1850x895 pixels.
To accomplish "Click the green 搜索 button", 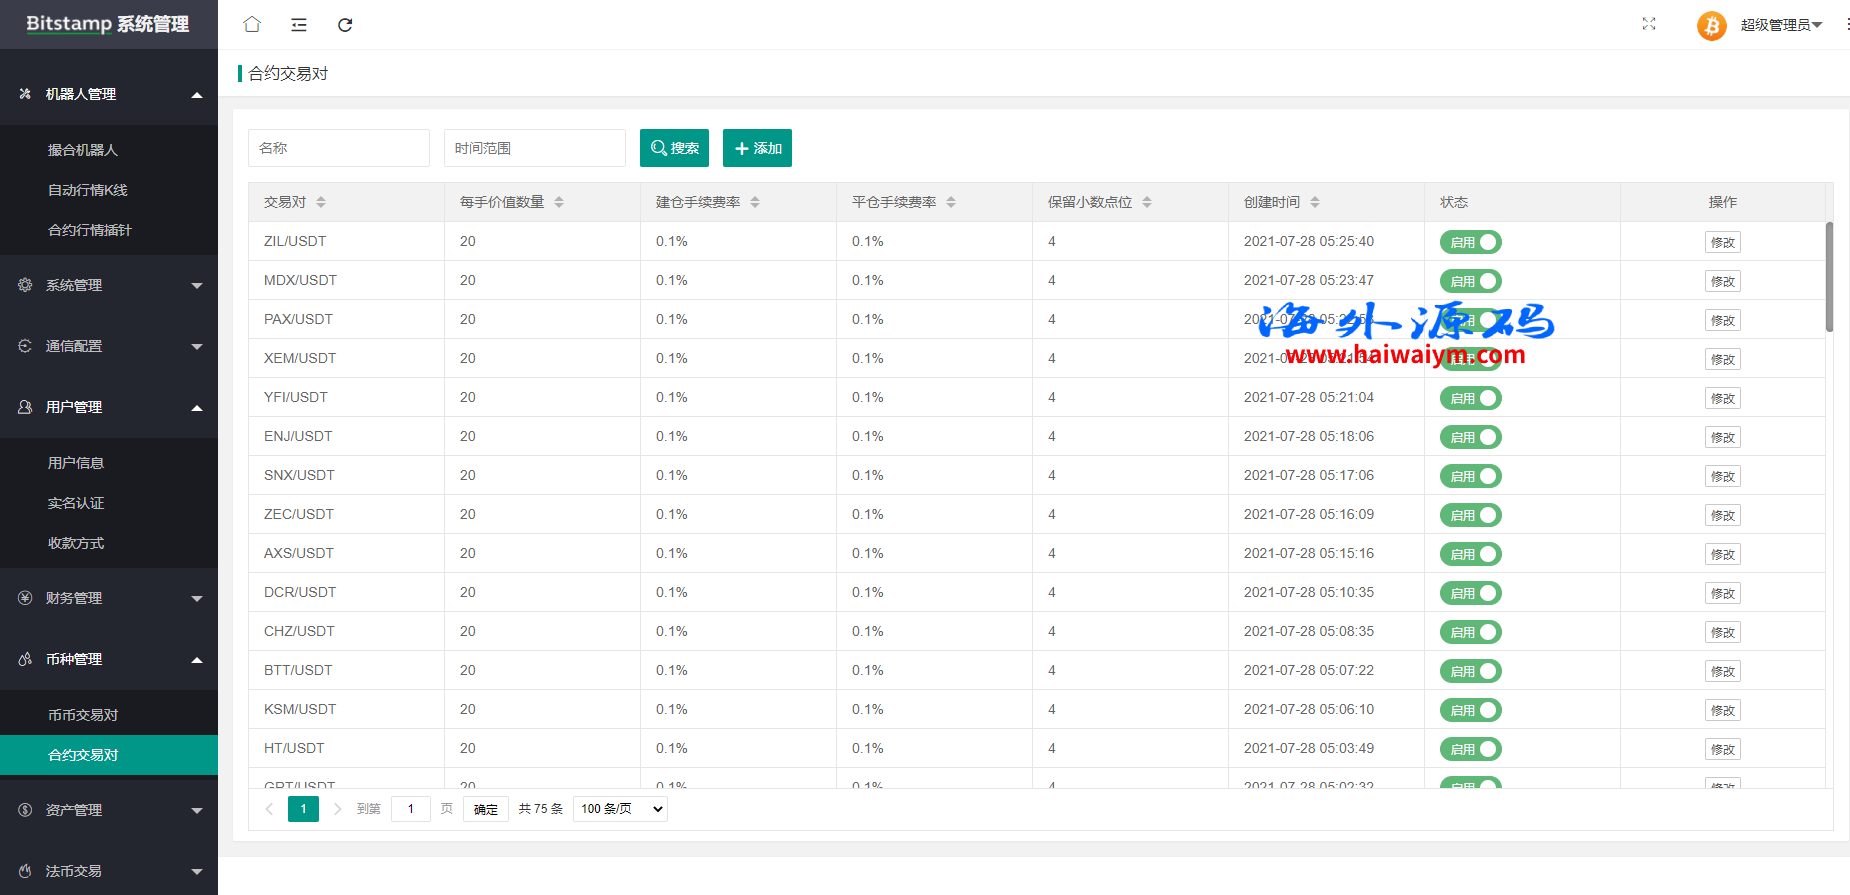I will (x=674, y=148).
